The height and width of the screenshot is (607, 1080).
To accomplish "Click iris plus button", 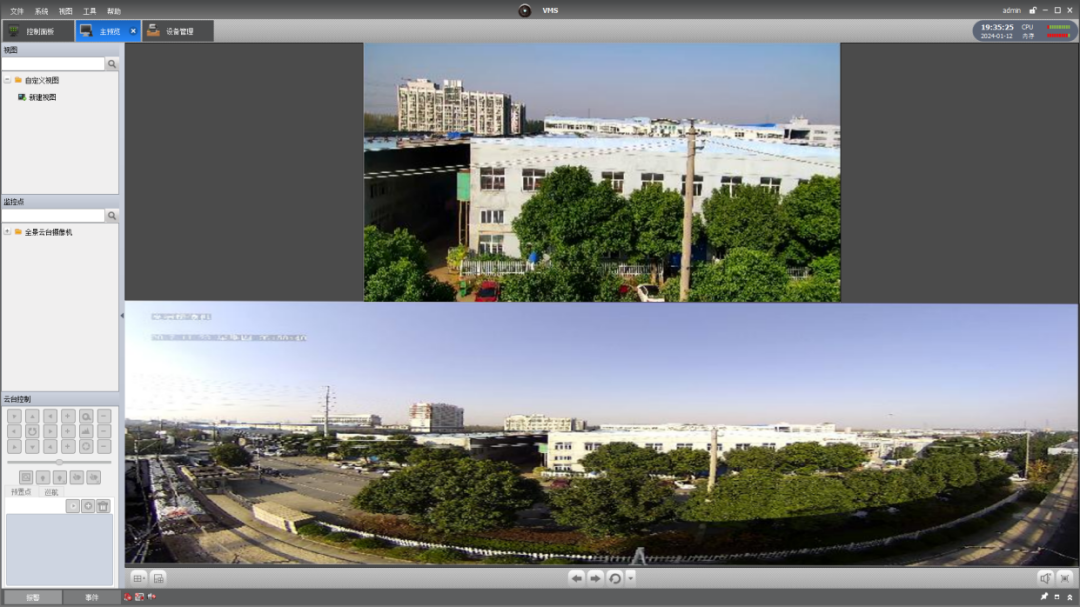I will click(68, 446).
